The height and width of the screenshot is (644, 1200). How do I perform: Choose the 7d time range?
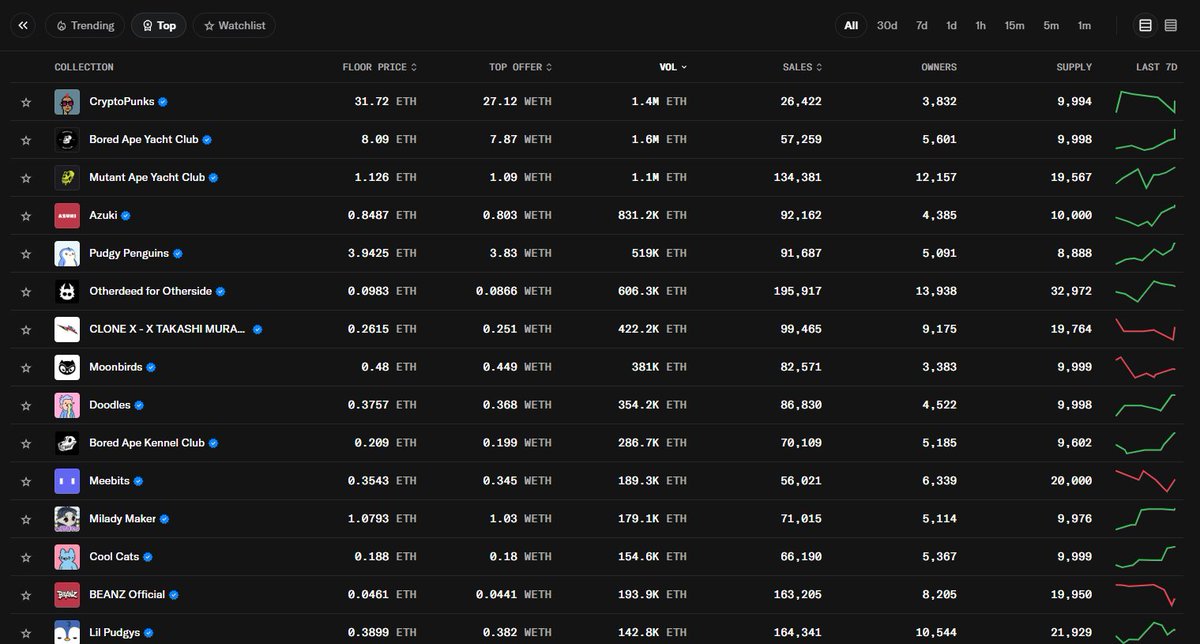tap(922, 25)
